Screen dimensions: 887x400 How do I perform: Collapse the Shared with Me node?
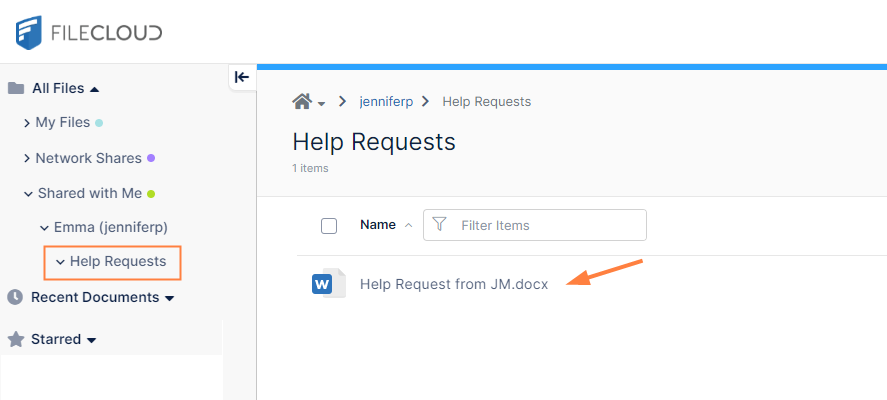tap(29, 193)
